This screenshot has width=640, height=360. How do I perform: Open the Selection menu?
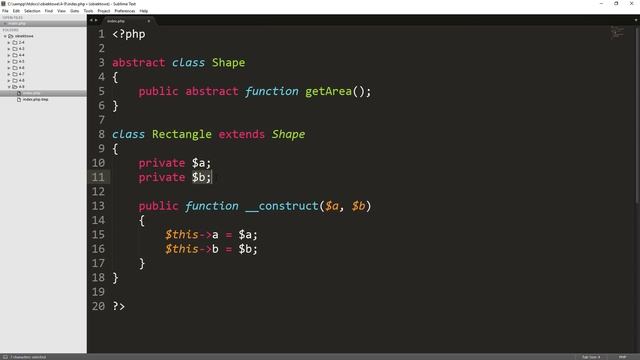coord(32,11)
